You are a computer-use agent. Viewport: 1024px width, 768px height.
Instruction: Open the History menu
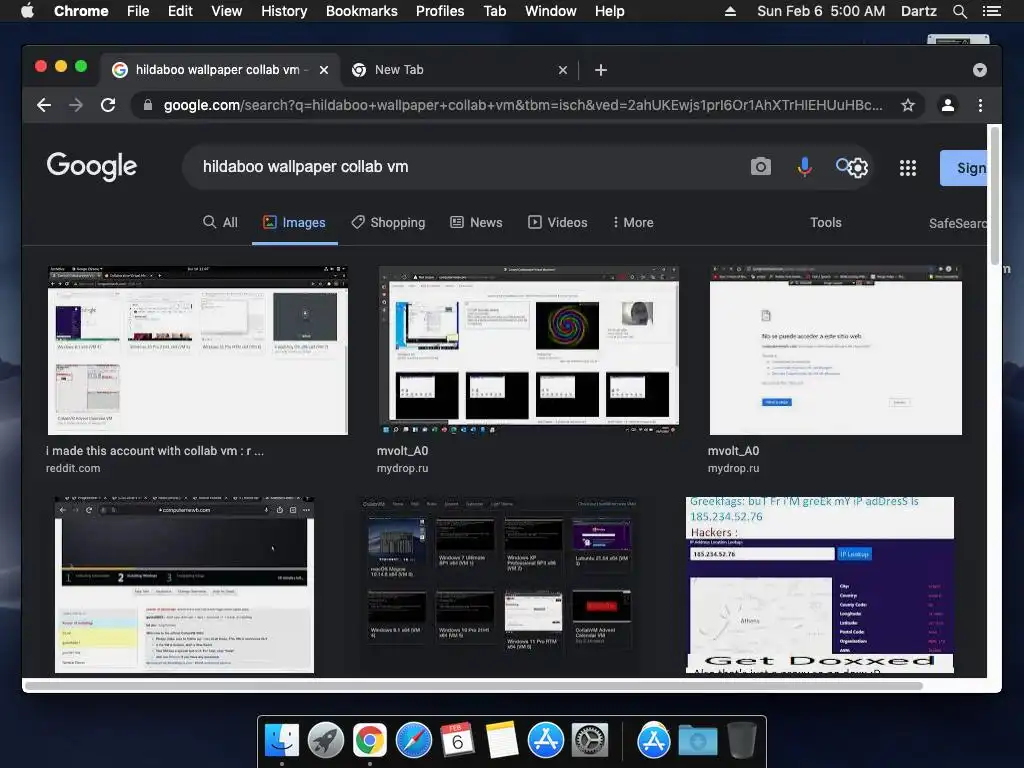tap(284, 11)
